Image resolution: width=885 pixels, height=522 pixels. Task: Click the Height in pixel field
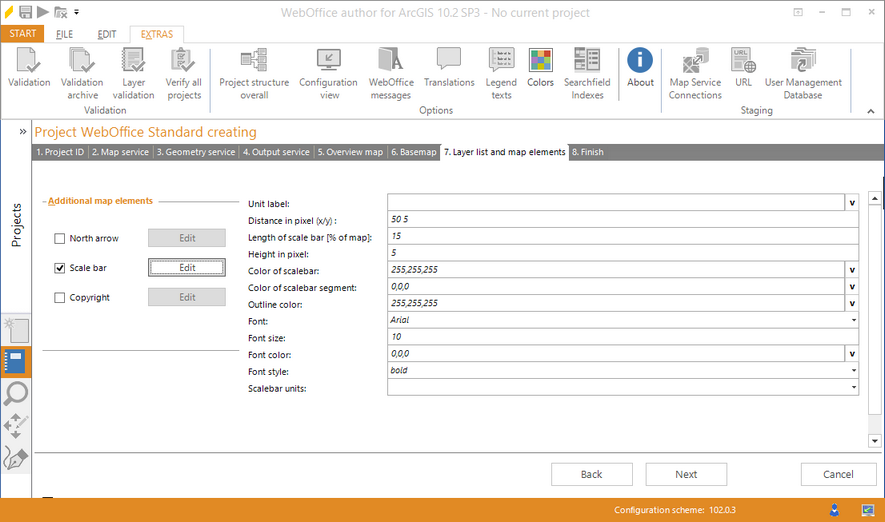click(623, 253)
